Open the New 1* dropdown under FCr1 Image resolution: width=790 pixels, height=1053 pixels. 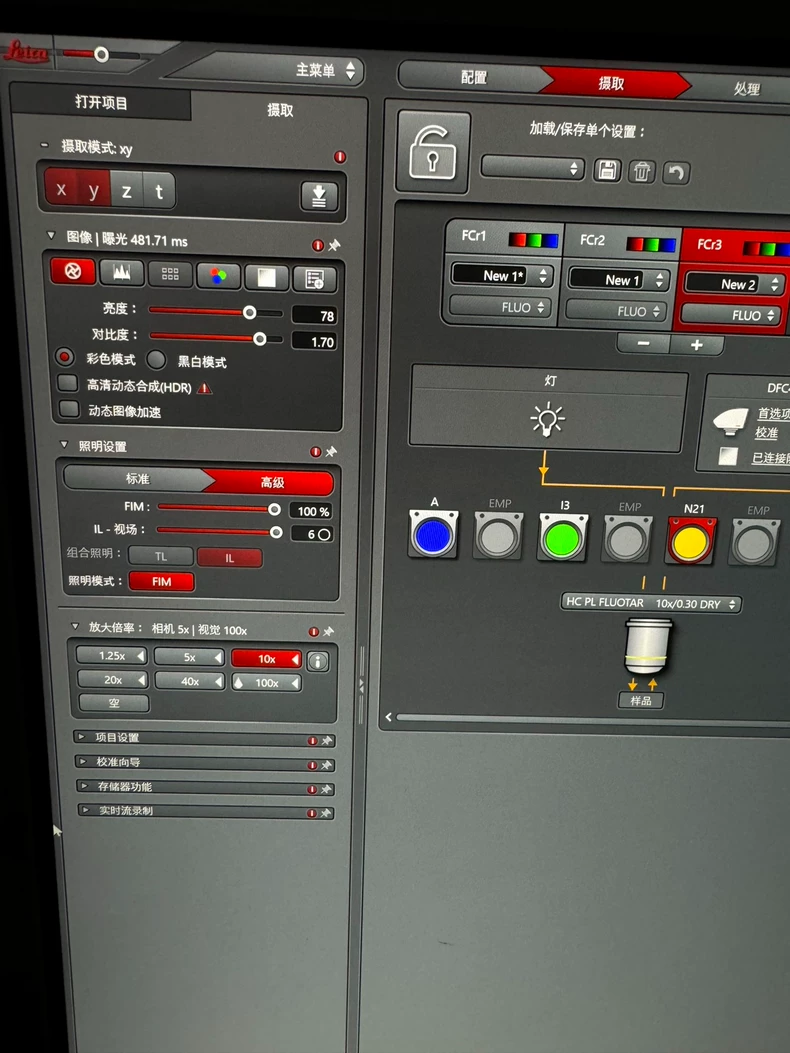(x=502, y=275)
